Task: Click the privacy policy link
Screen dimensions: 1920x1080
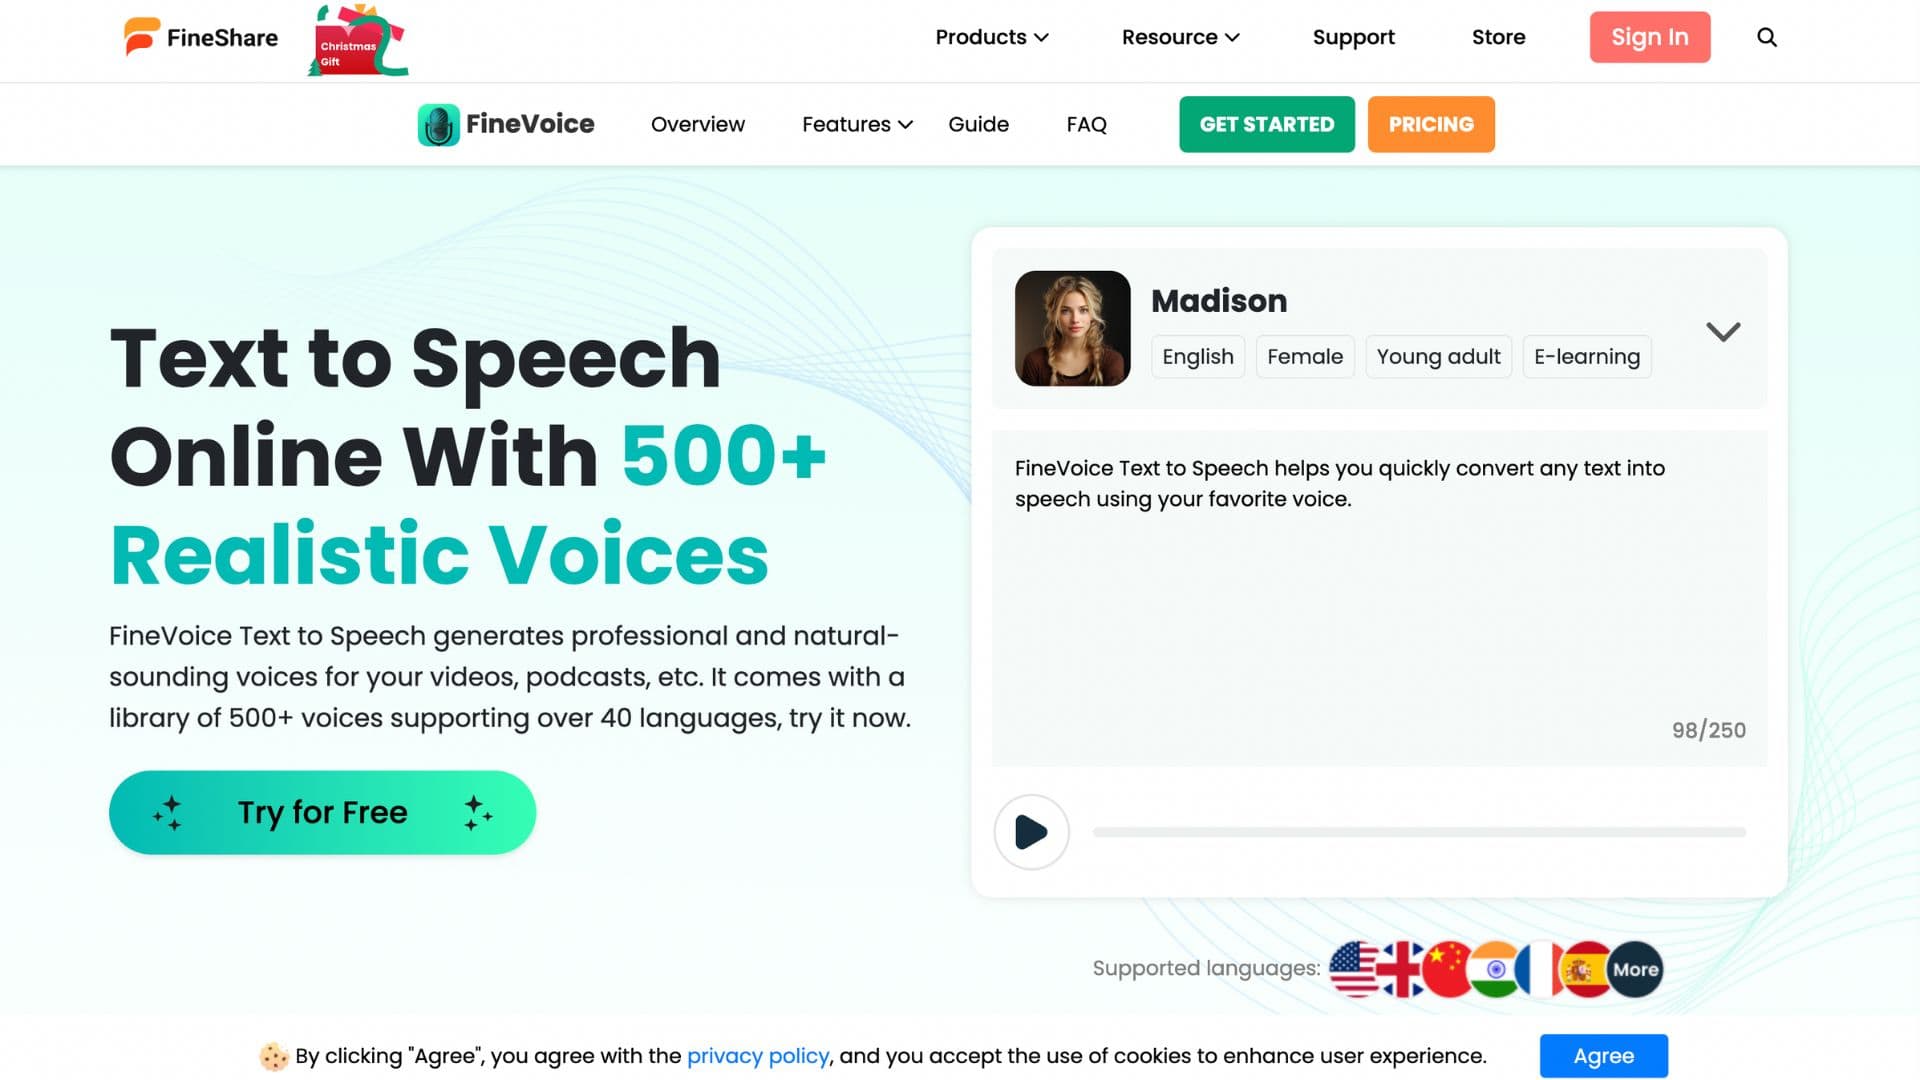Action: click(757, 1055)
